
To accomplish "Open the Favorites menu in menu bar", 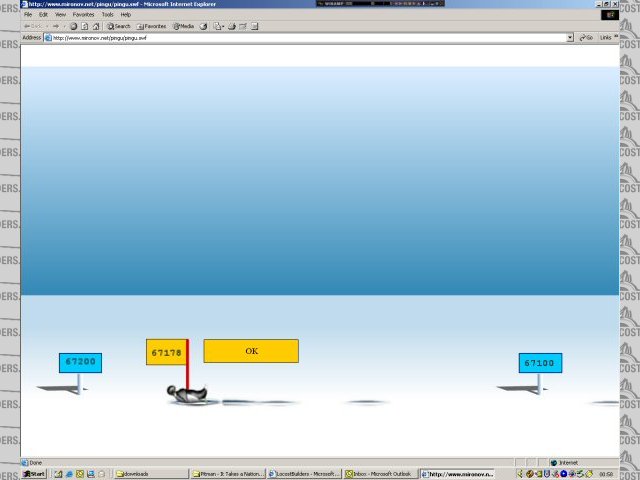I will coord(83,15).
